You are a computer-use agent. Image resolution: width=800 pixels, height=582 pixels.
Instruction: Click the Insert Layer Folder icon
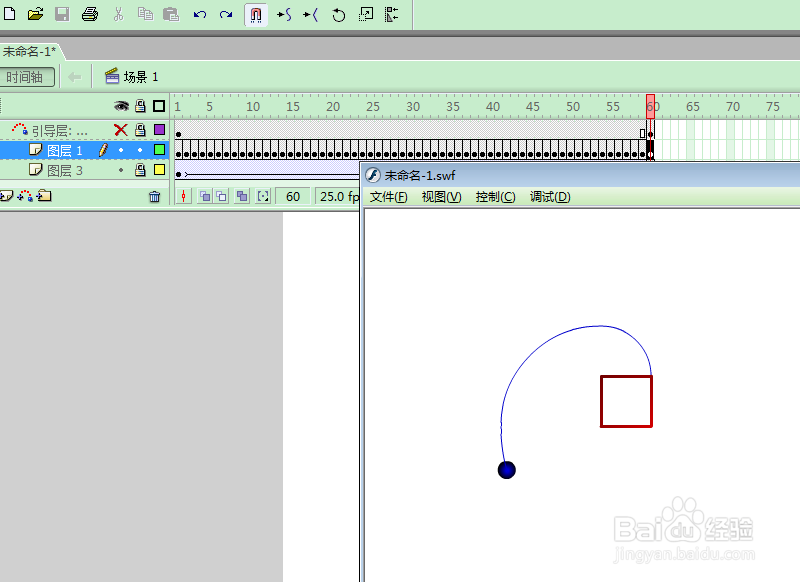(x=44, y=195)
